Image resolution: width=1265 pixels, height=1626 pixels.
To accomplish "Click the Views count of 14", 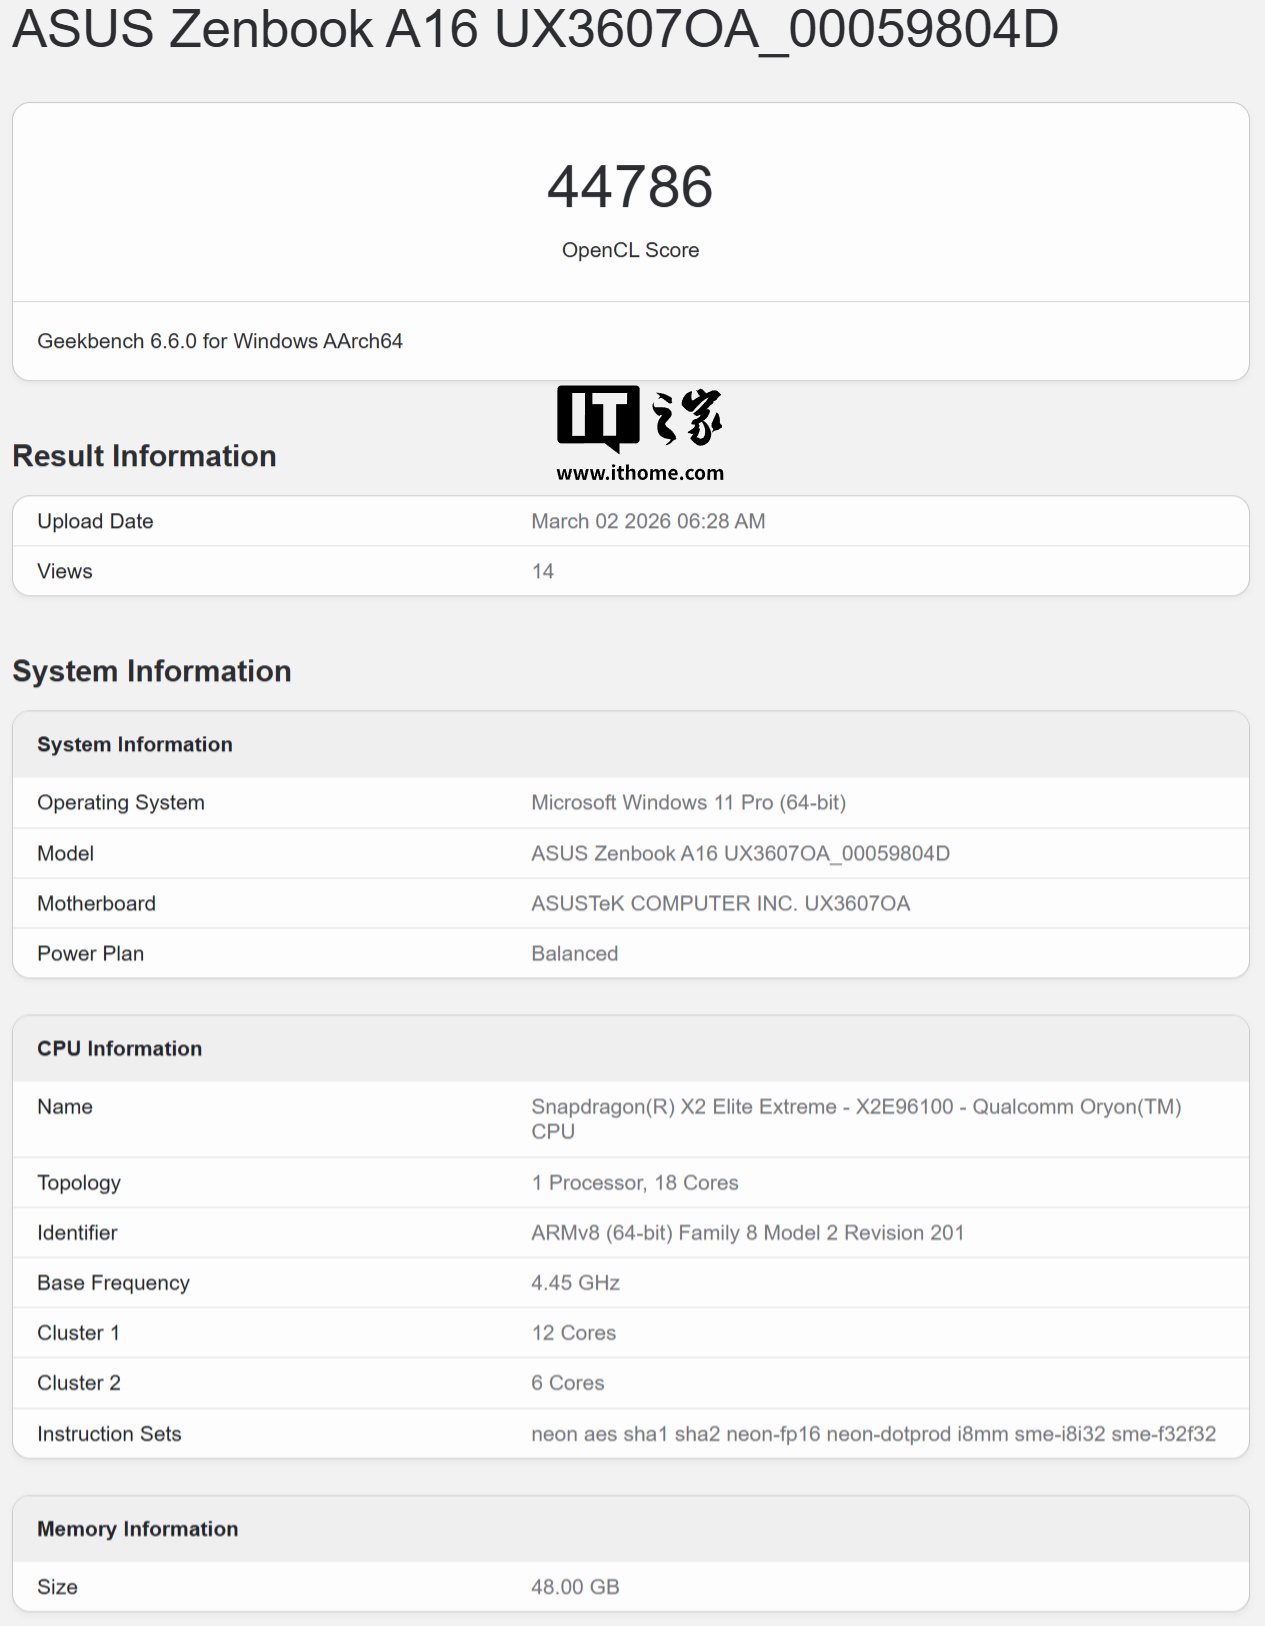I will click(x=543, y=571).
